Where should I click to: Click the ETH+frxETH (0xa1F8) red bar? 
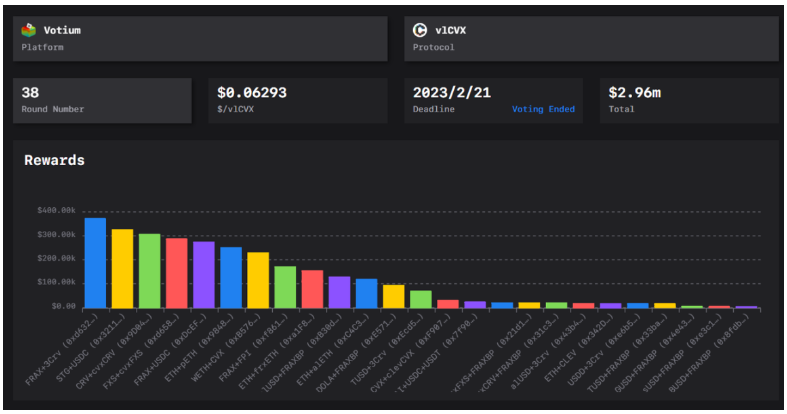[x=312, y=289]
